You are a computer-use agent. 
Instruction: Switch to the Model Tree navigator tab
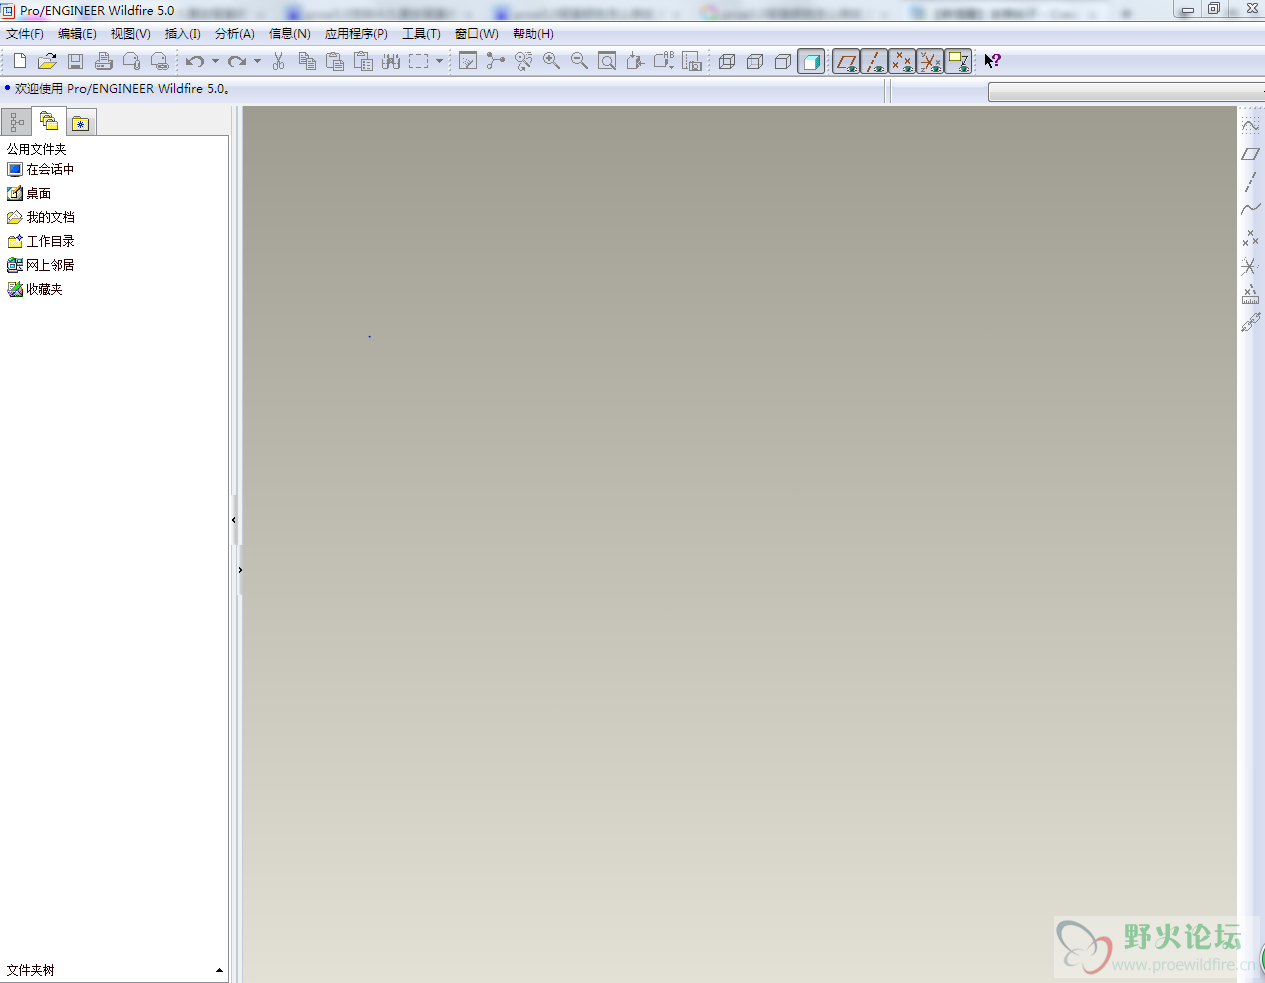(x=16, y=123)
